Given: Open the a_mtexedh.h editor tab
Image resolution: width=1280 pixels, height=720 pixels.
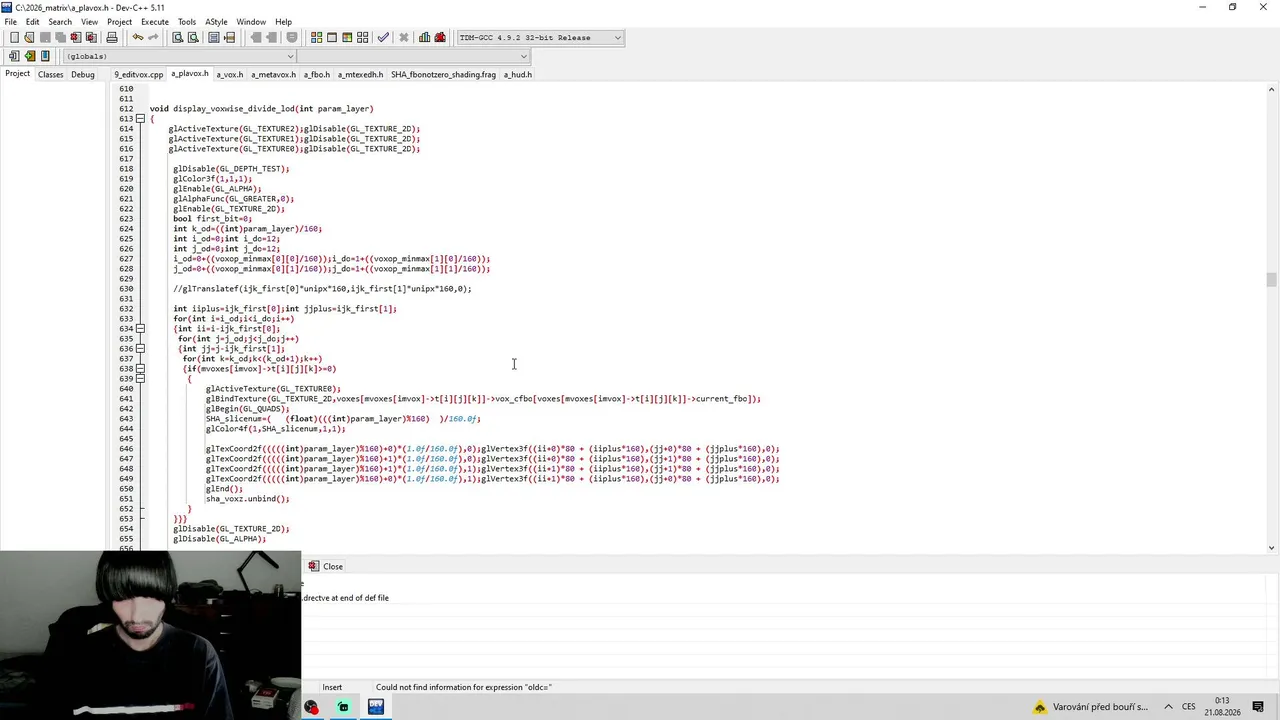Looking at the screenshot, I should point(360,74).
